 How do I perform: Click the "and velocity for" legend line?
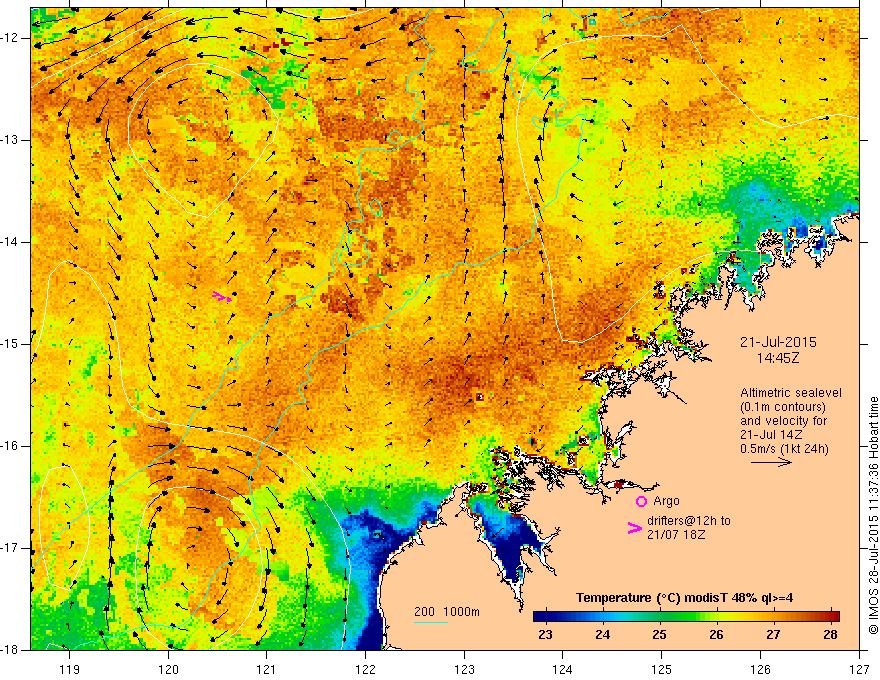click(x=783, y=421)
